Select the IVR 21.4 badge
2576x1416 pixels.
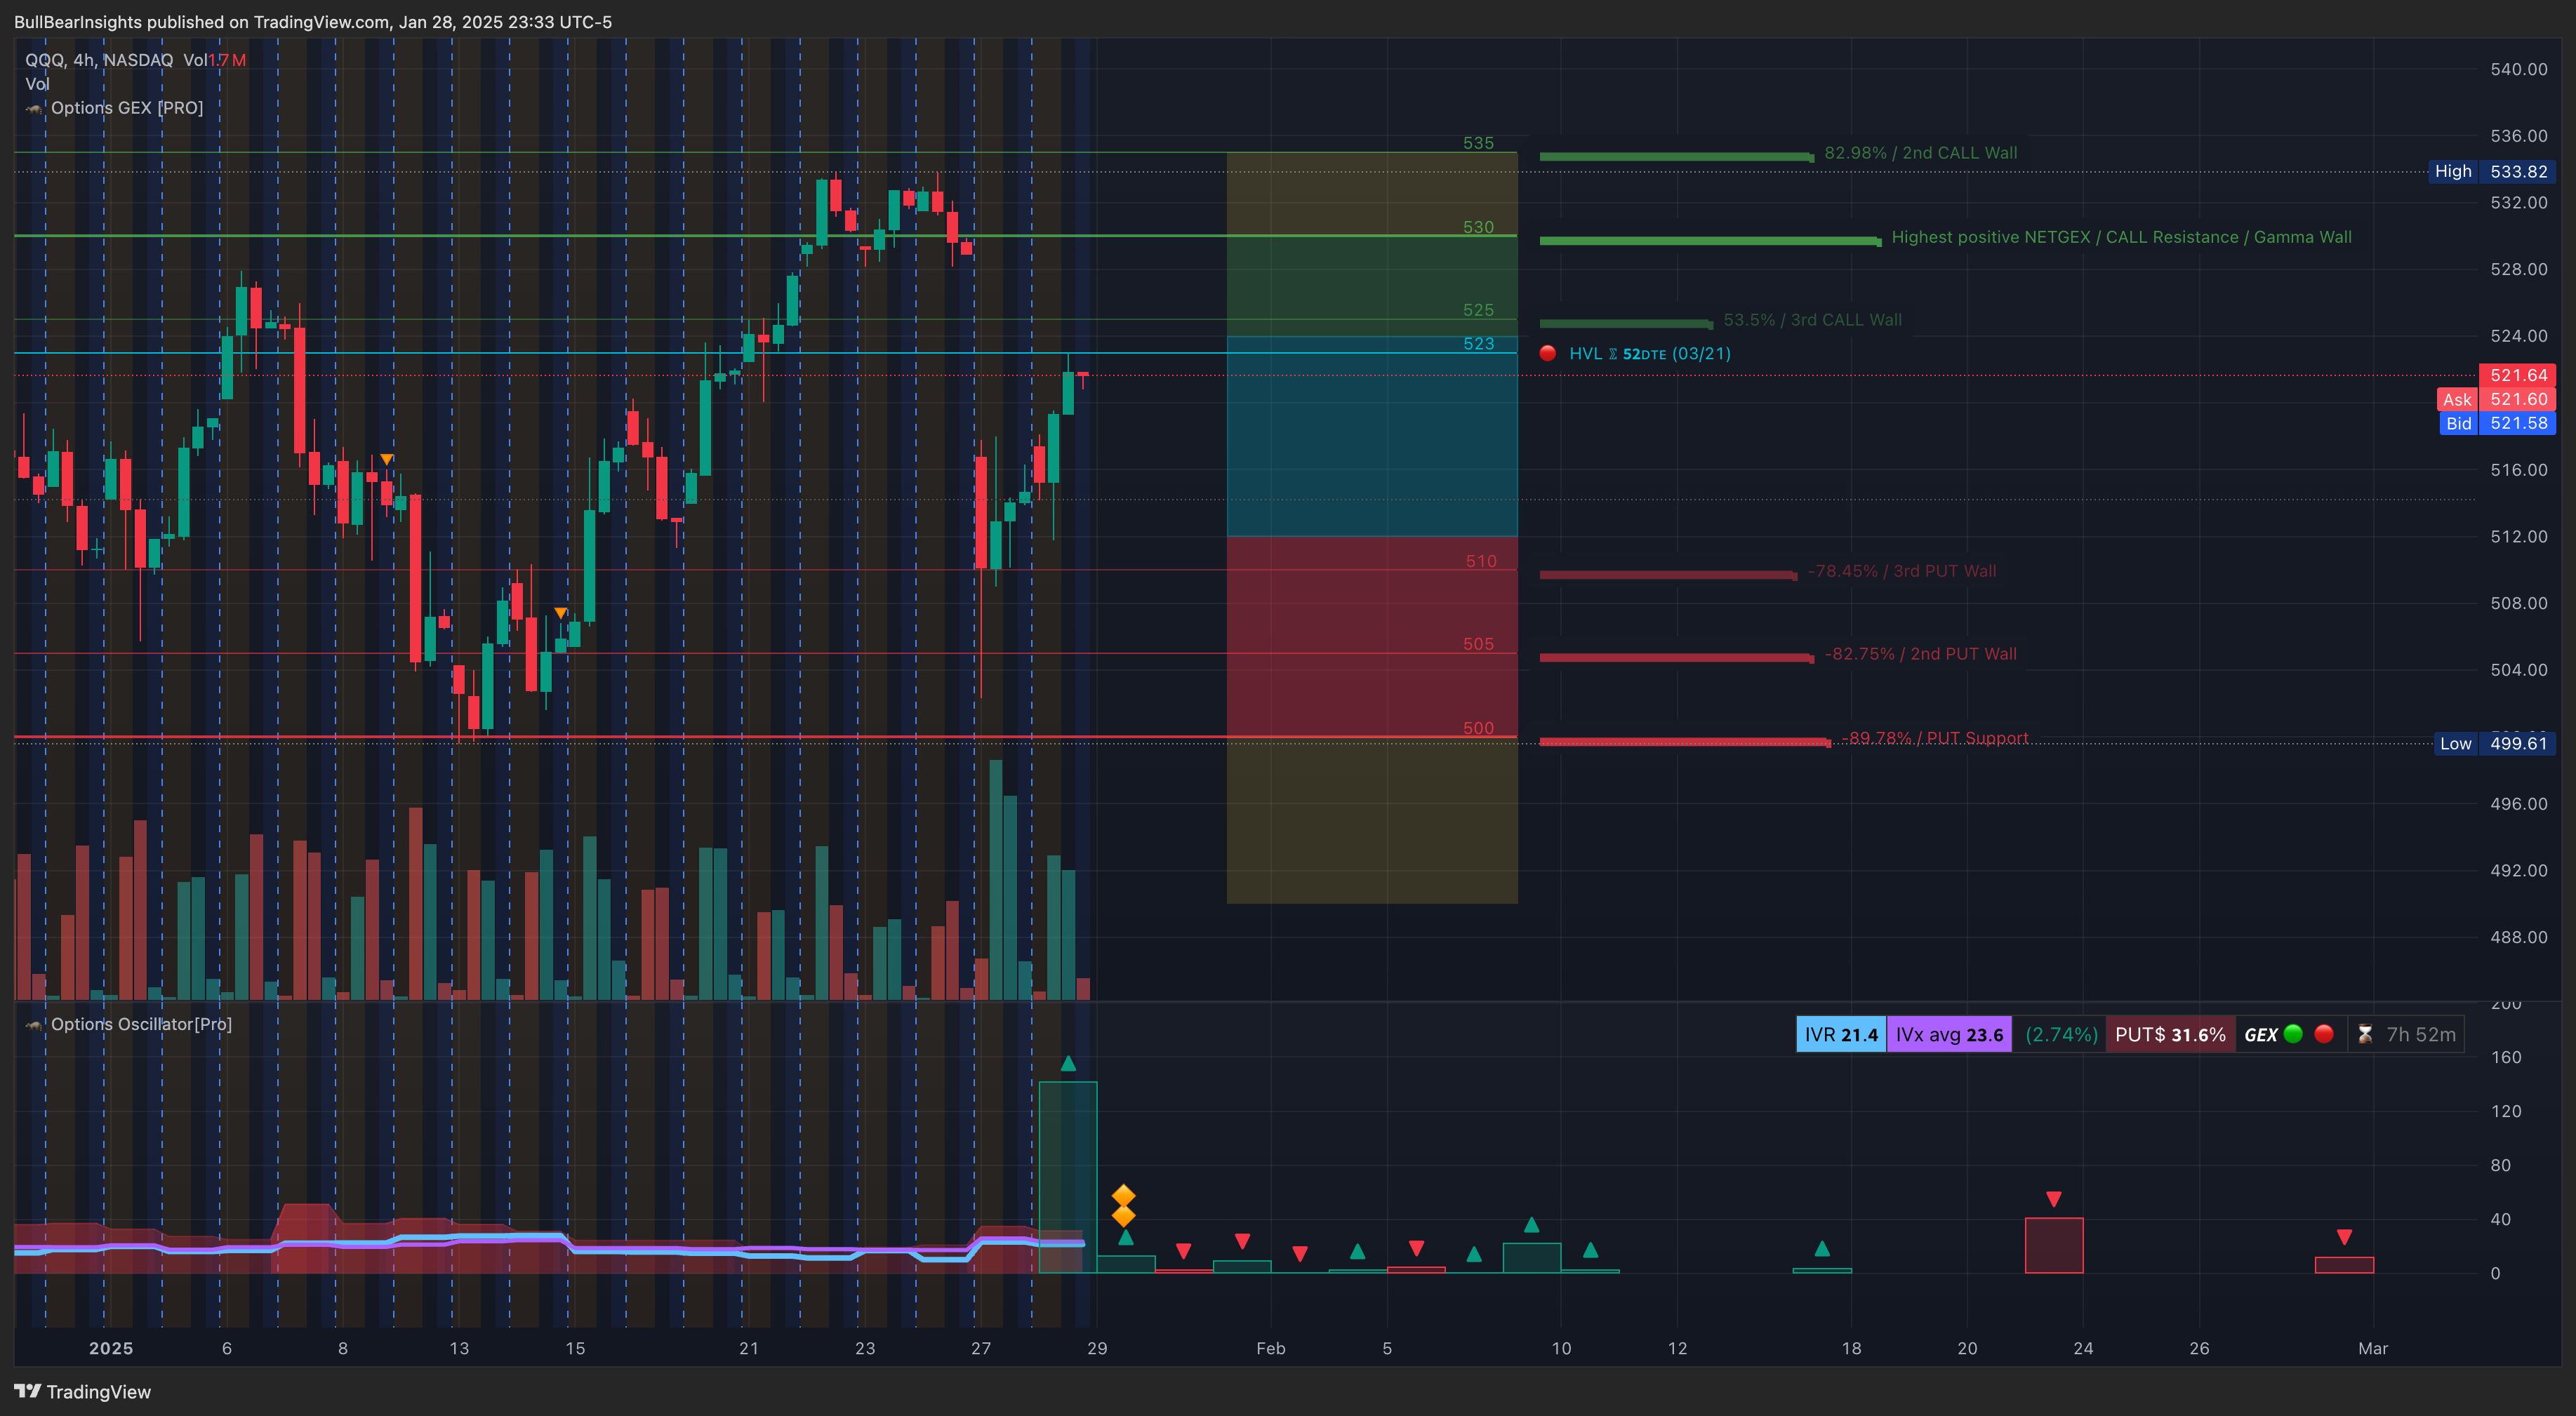[x=1841, y=1034]
